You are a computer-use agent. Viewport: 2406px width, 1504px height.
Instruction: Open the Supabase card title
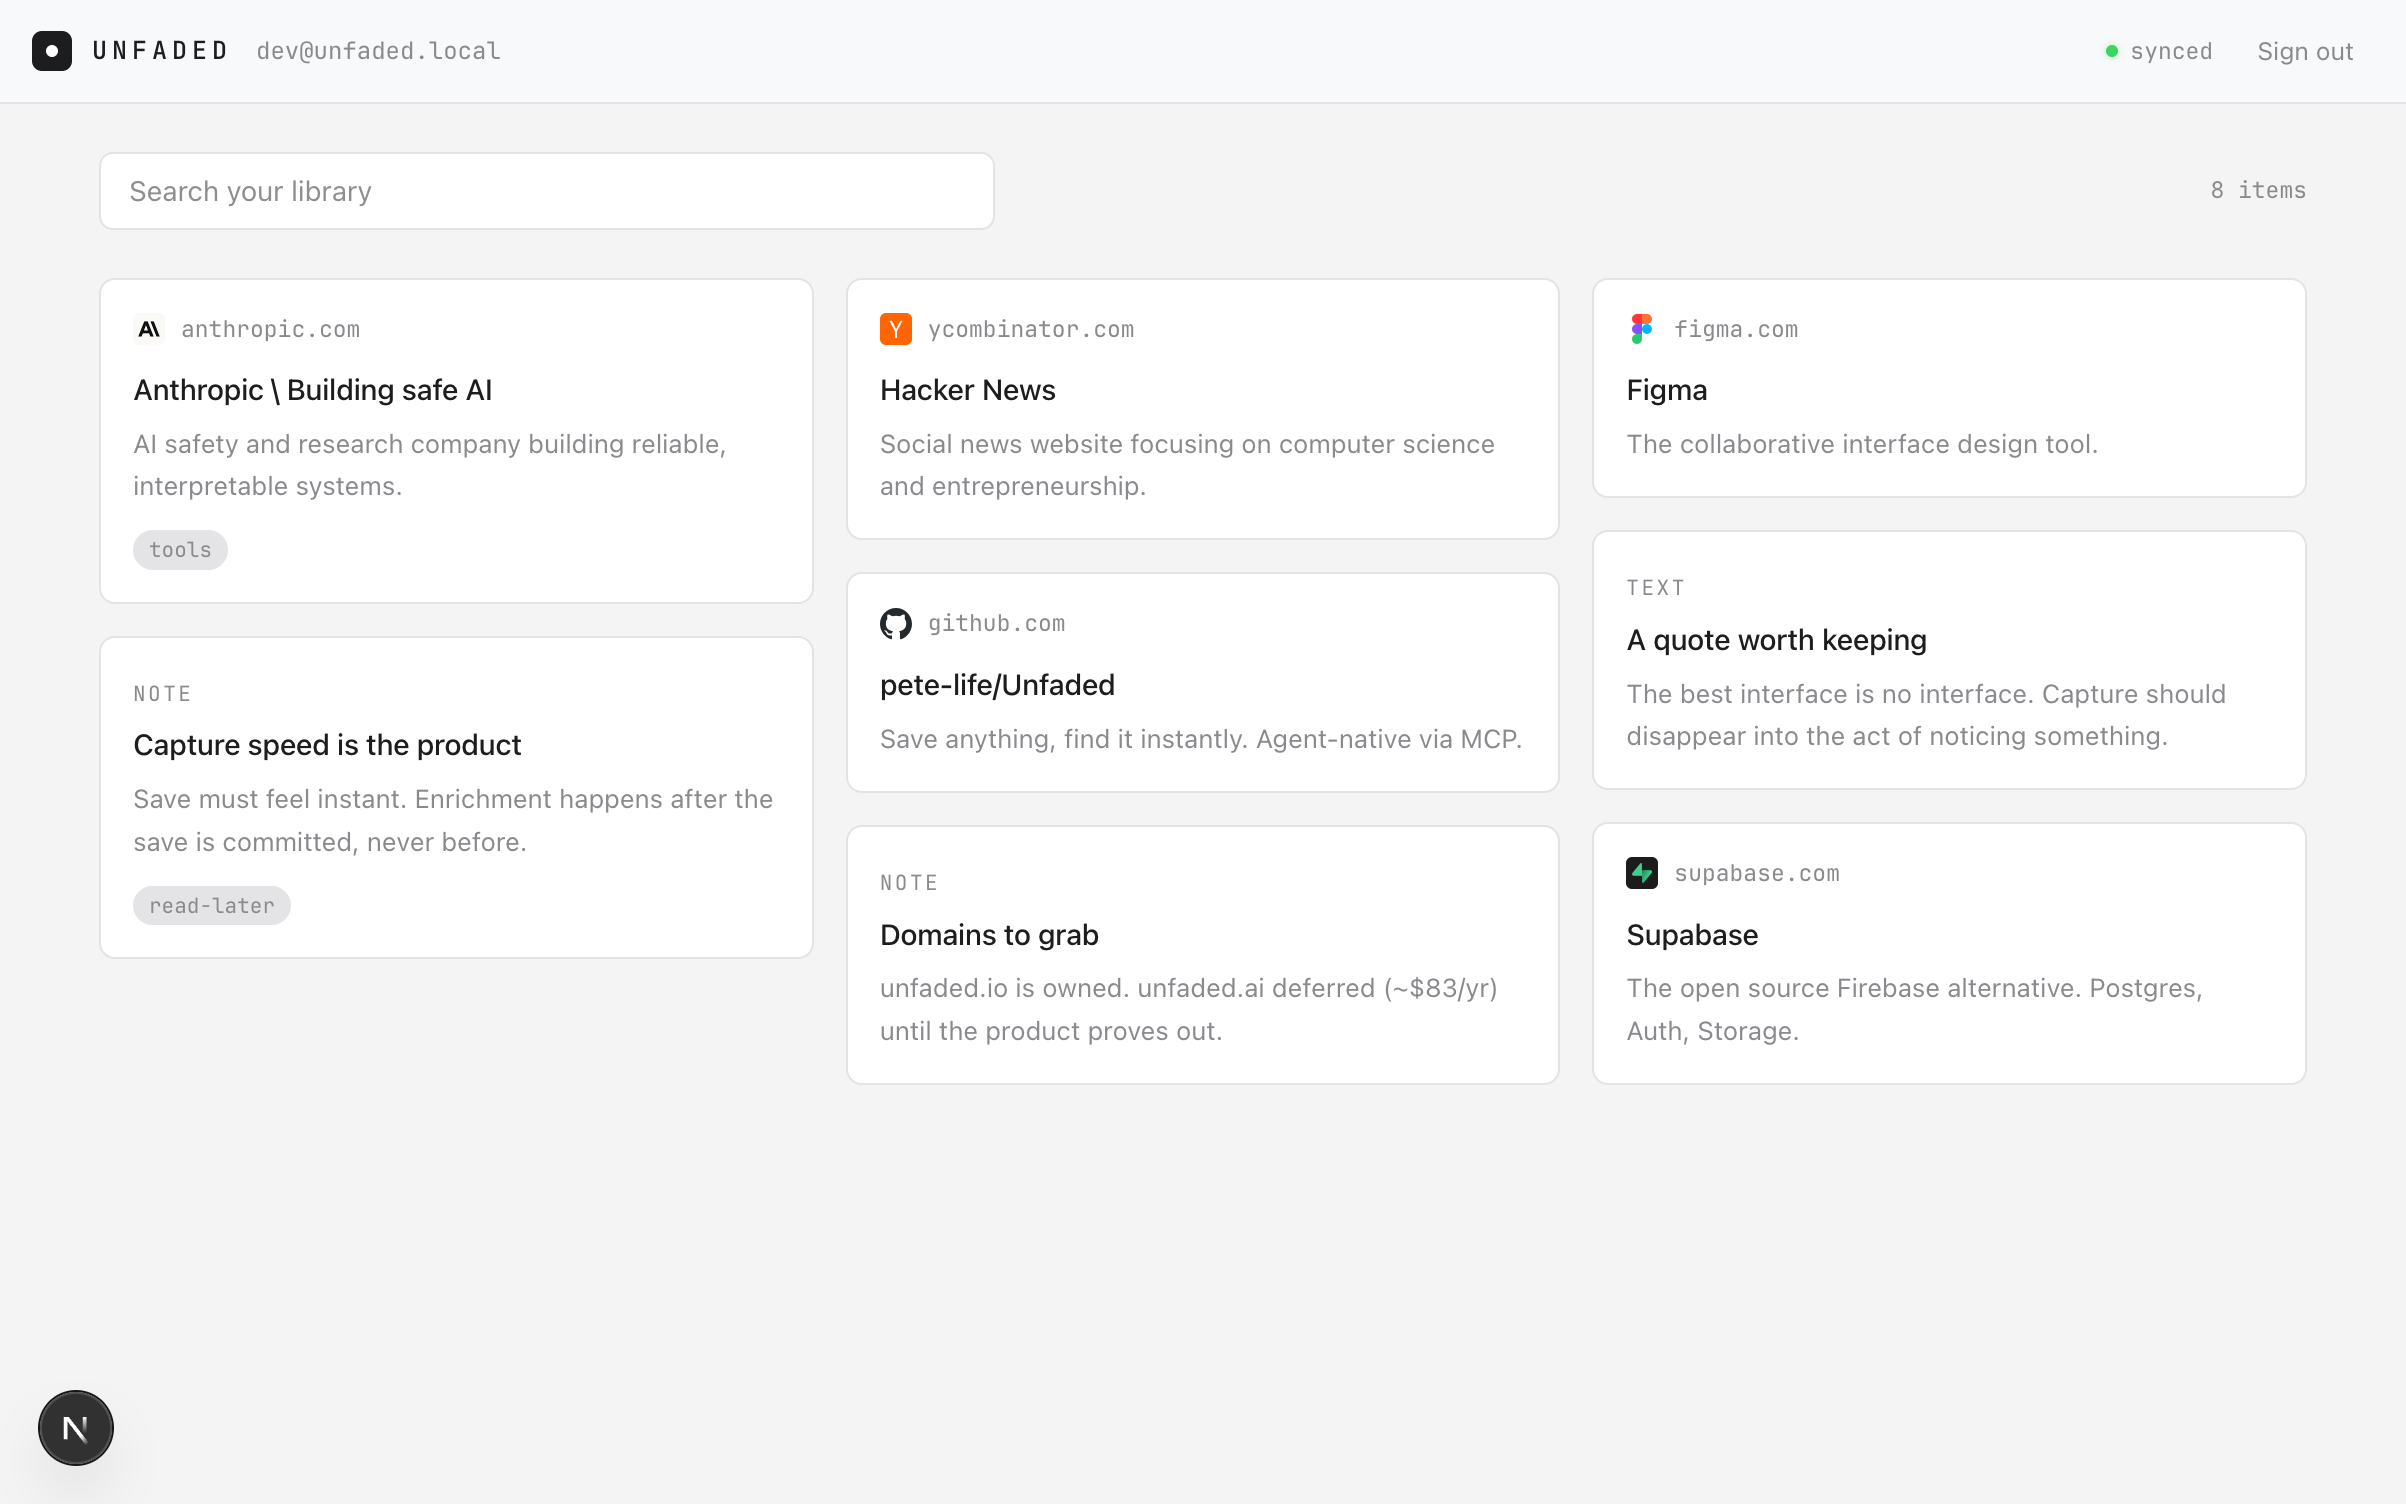(1692, 935)
